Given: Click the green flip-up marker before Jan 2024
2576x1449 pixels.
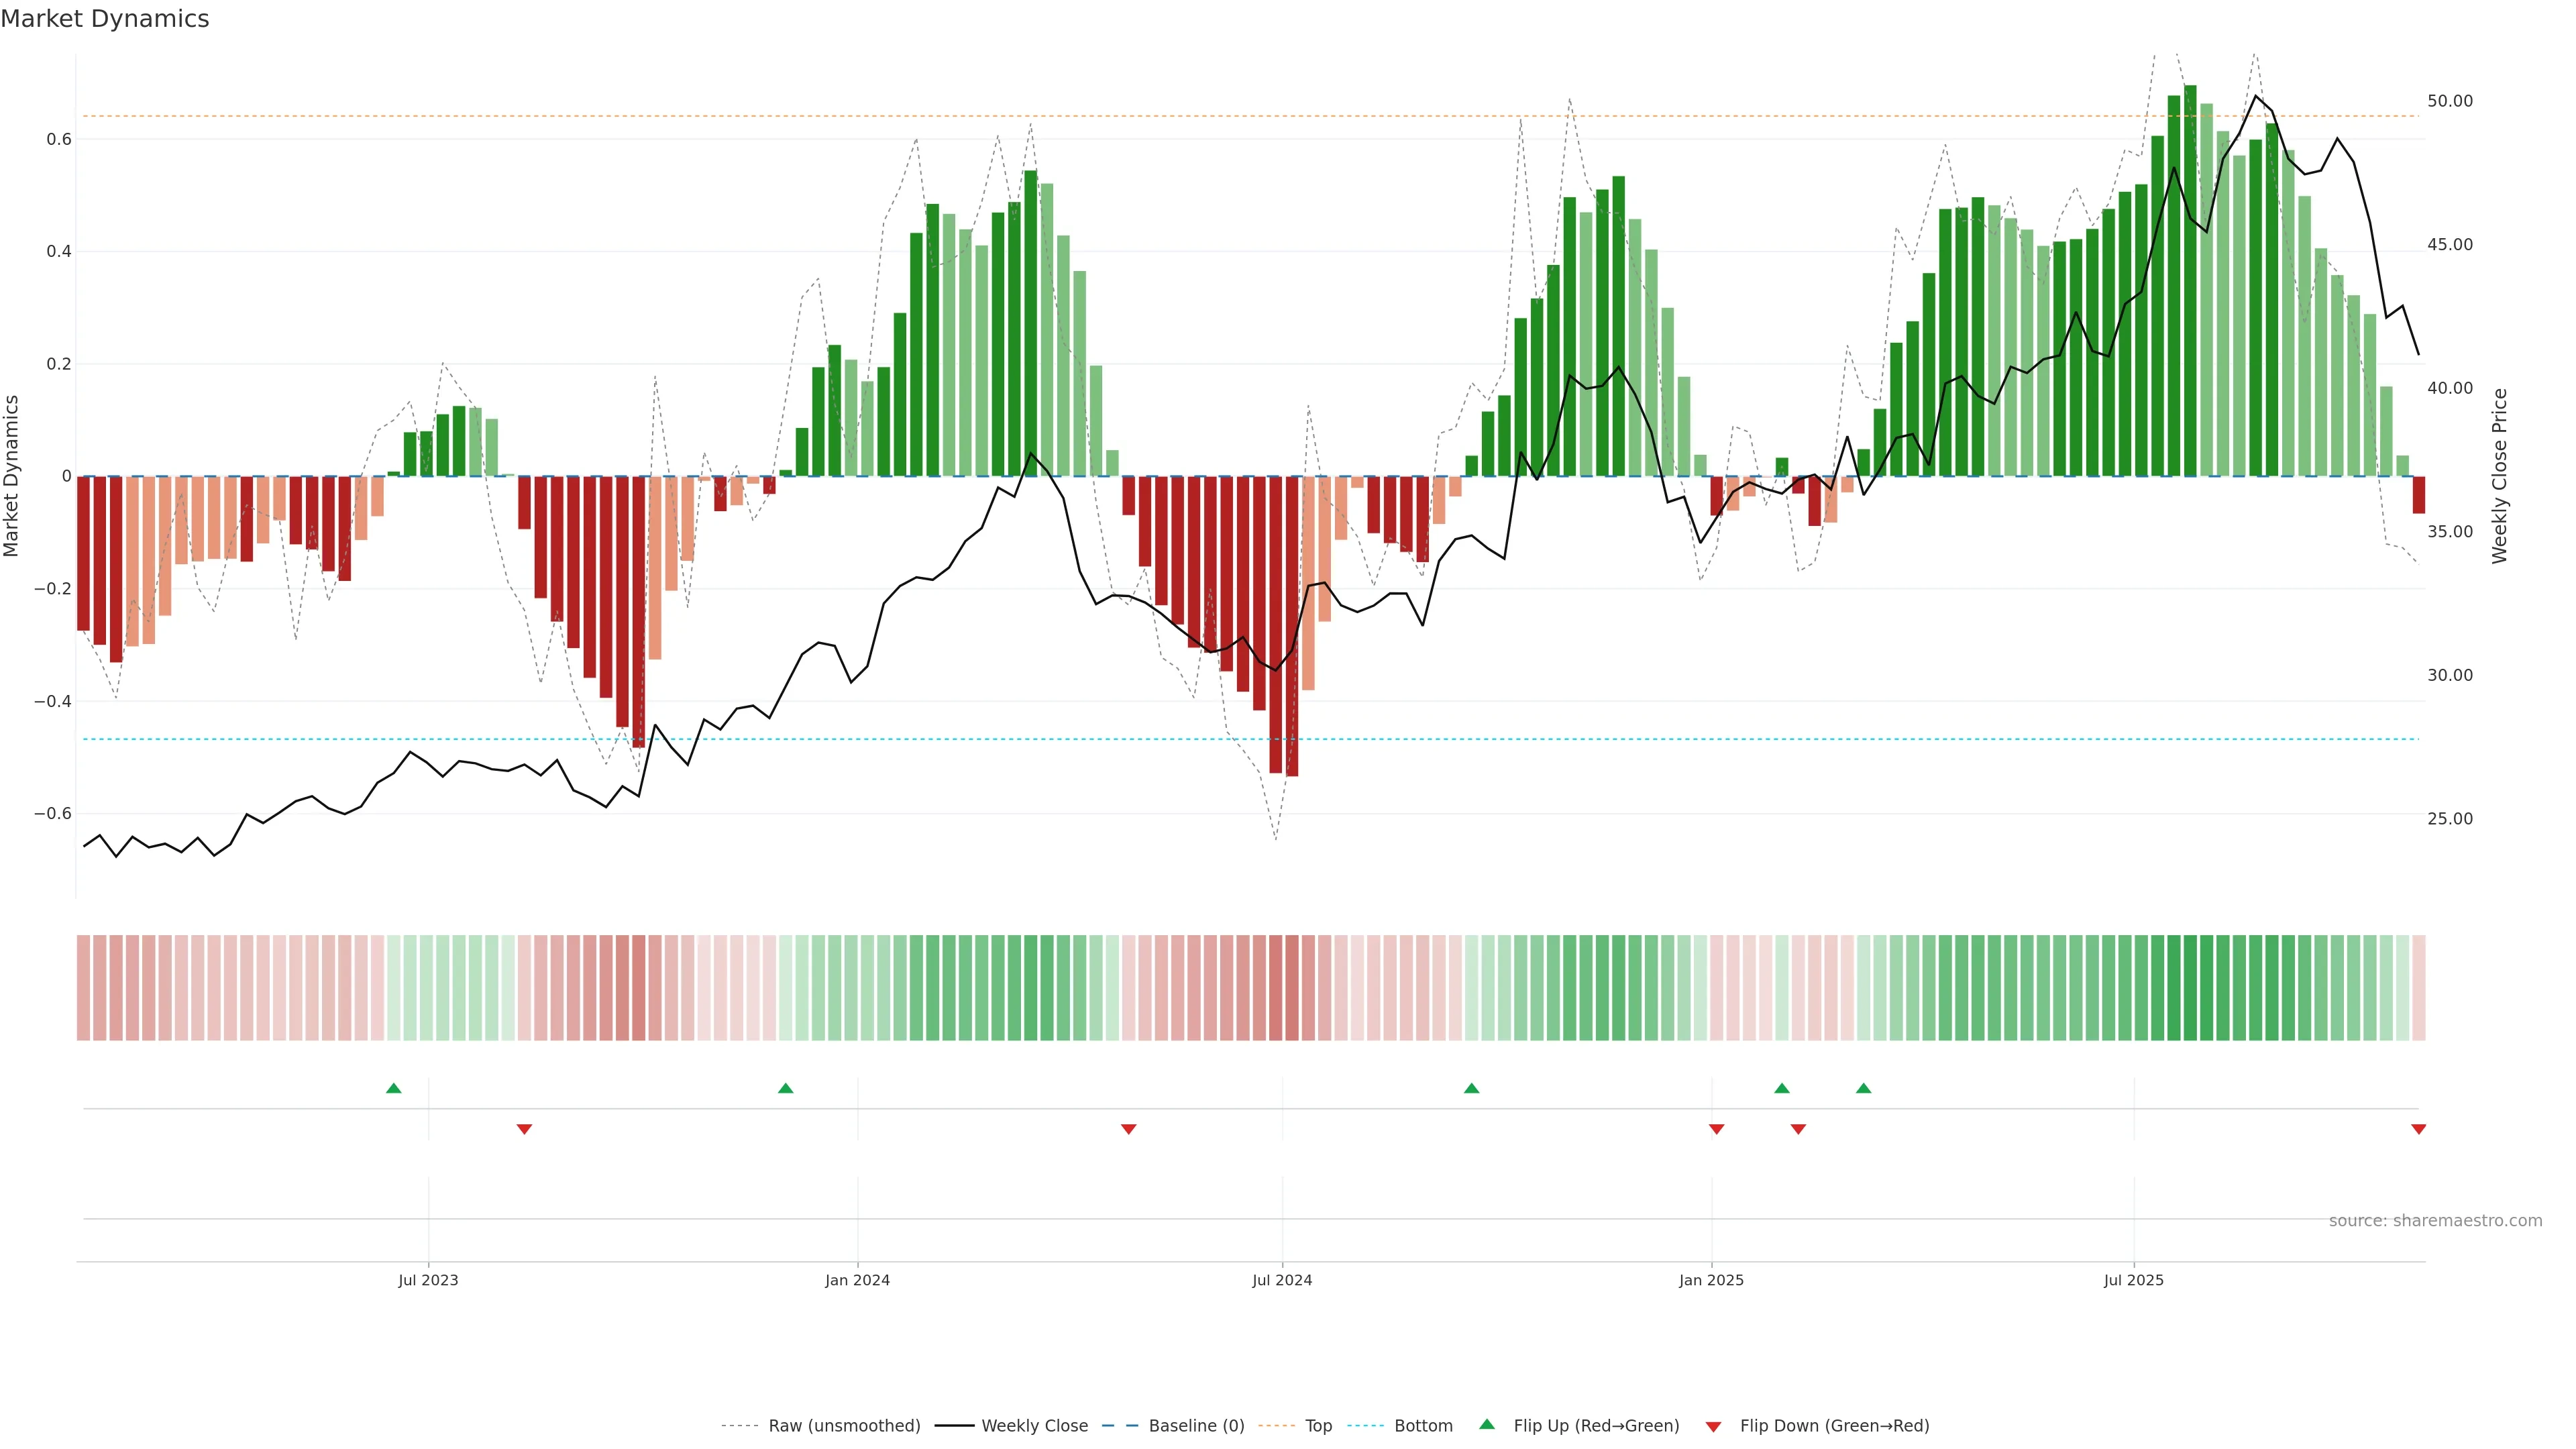Looking at the screenshot, I should (x=785, y=1088).
